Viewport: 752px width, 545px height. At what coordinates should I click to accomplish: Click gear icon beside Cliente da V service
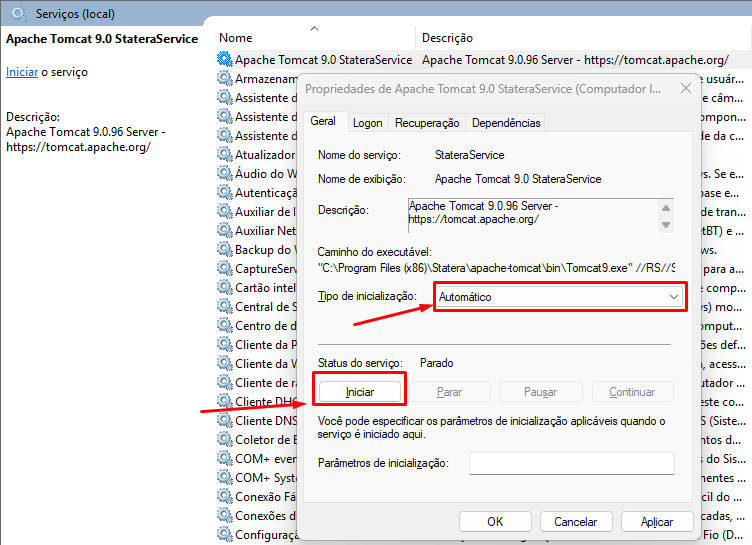[x=224, y=364]
